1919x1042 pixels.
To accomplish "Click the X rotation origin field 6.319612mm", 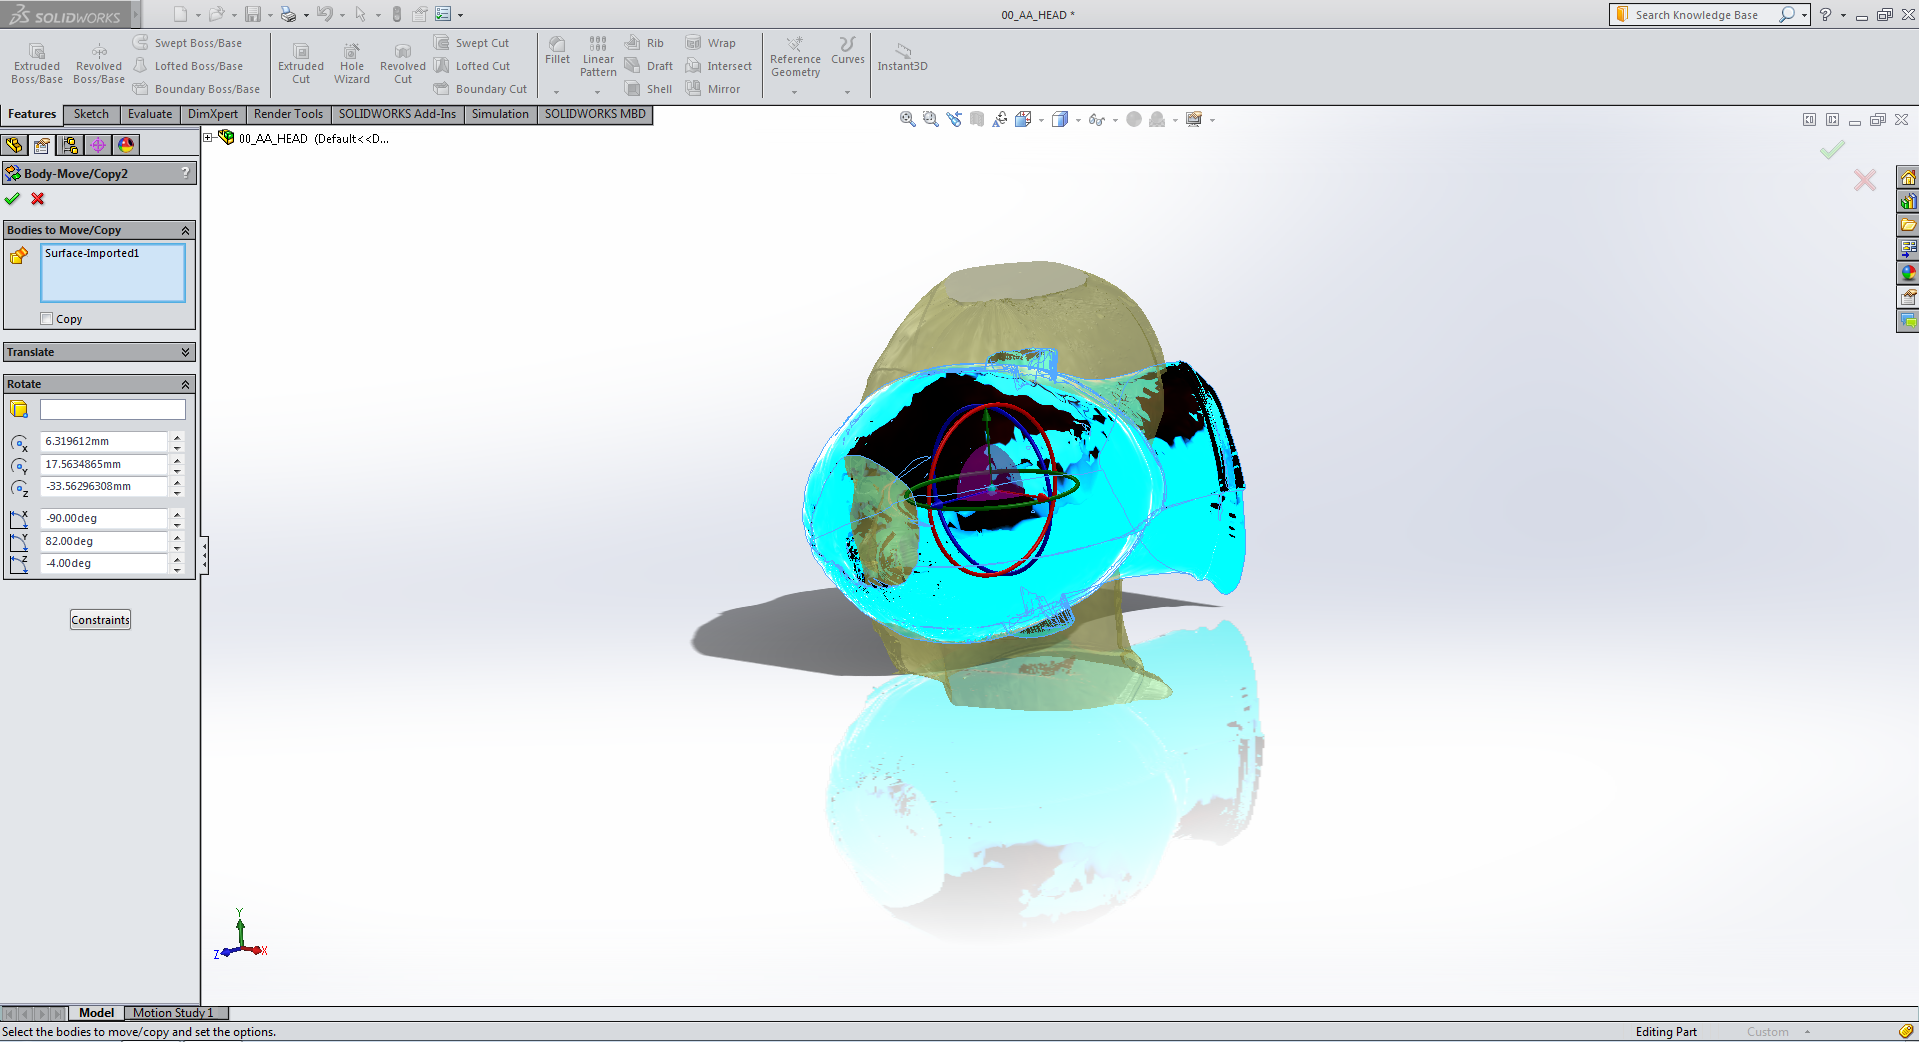I will (104, 441).
